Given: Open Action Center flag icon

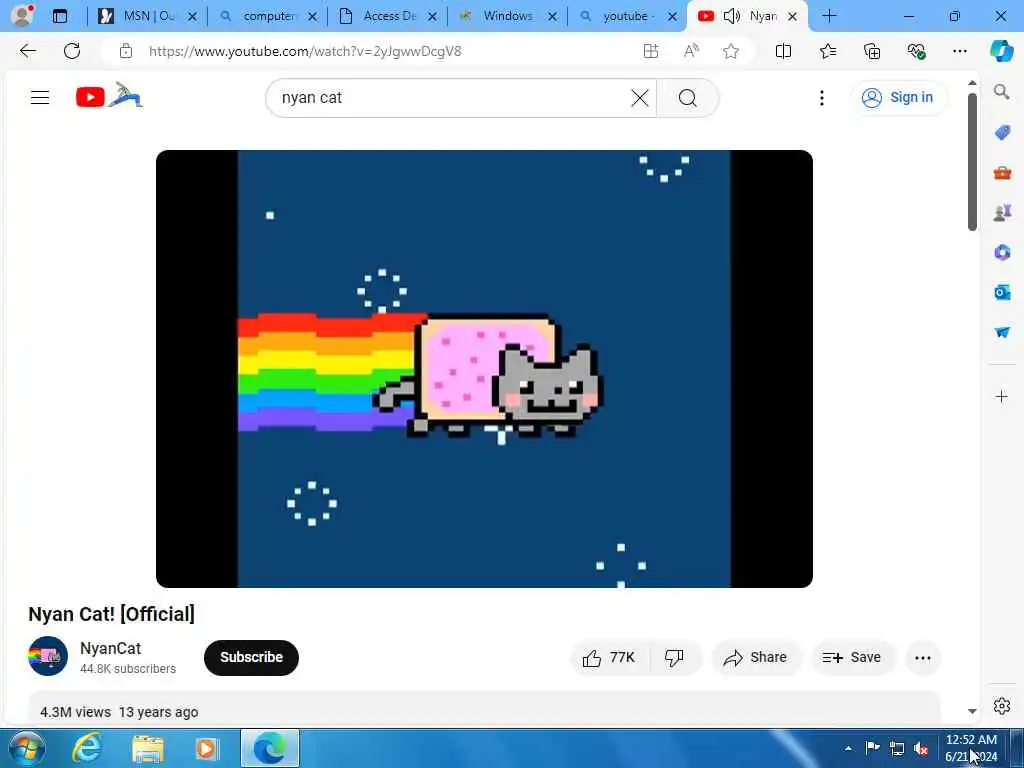Looking at the screenshot, I should point(872,748).
